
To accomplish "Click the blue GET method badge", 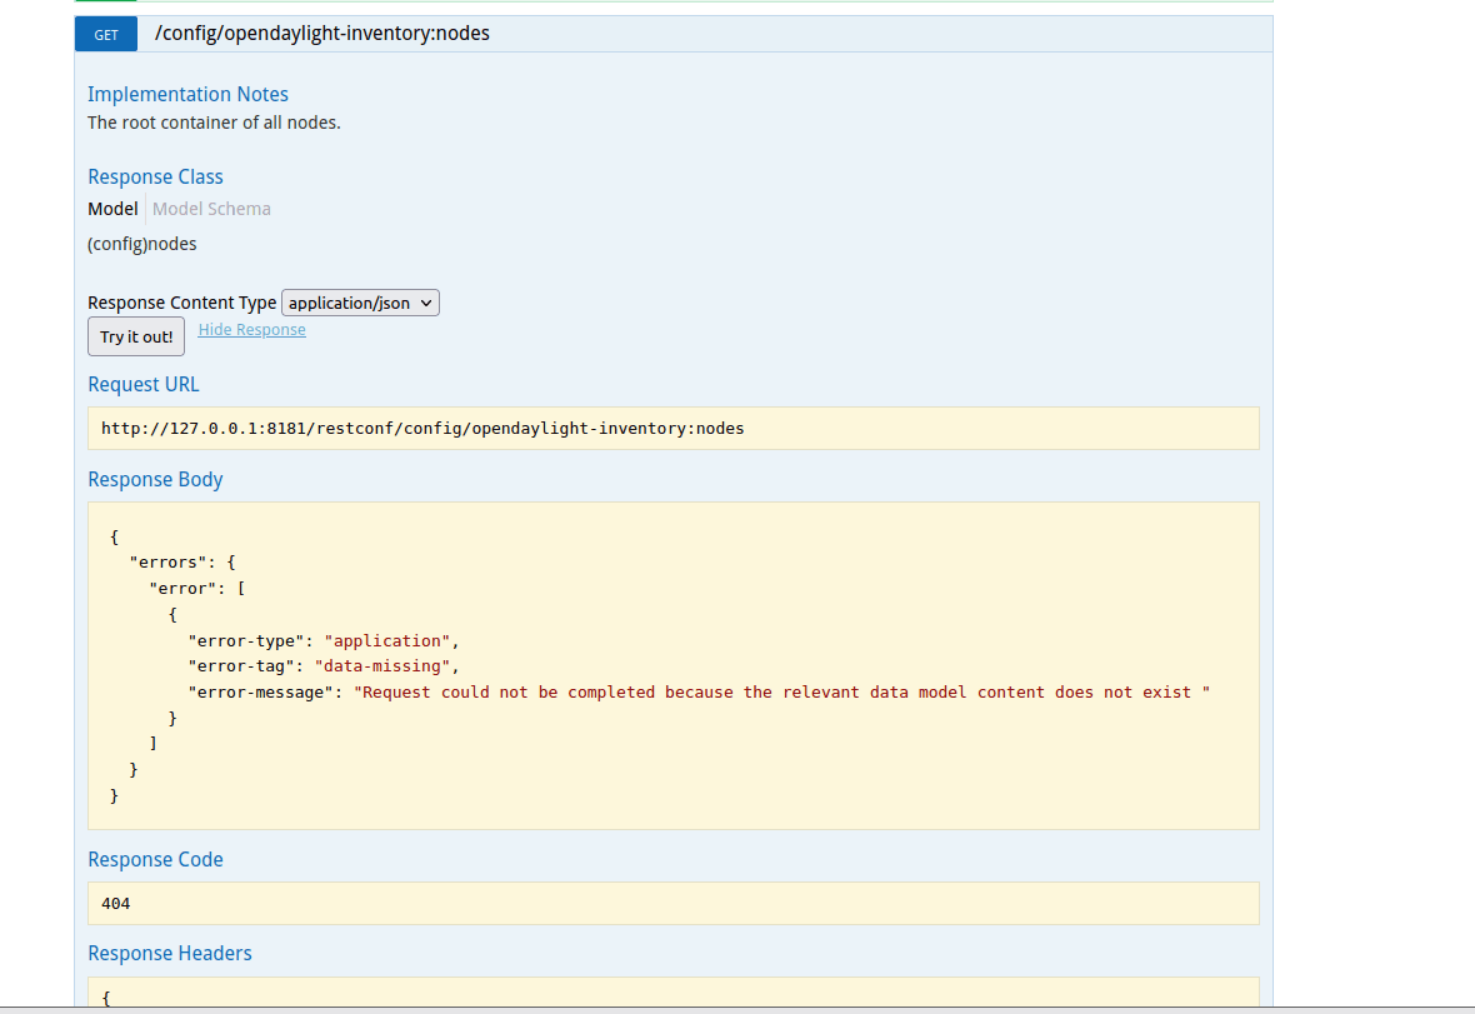I will pyautogui.click(x=106, y=34).
